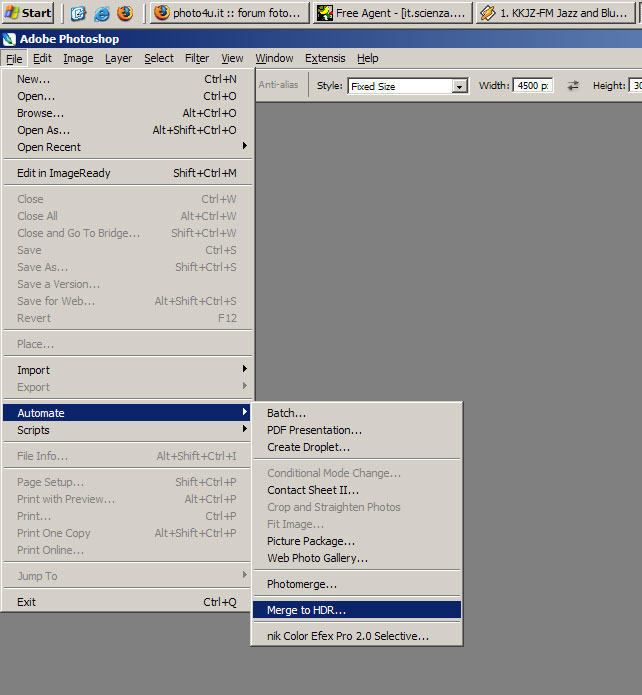Open the Help menu
The image size is (642, 695).
point(368,59)
